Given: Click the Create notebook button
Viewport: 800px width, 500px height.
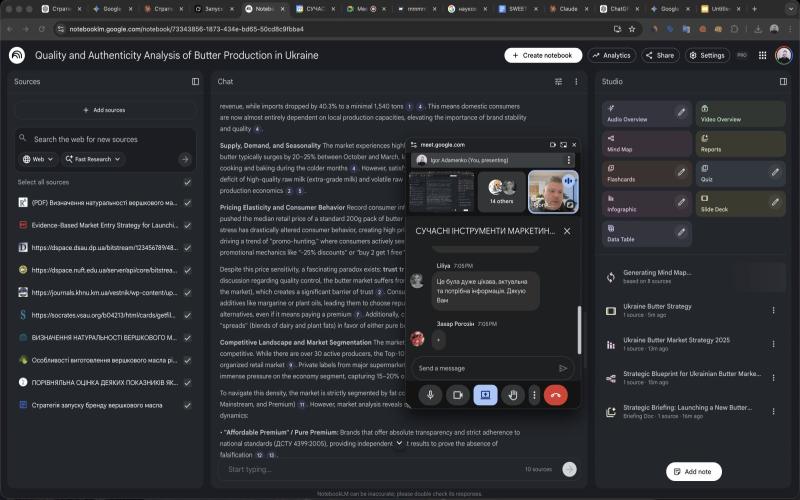Looking at the screenshot, I should [x=543, y=56].
